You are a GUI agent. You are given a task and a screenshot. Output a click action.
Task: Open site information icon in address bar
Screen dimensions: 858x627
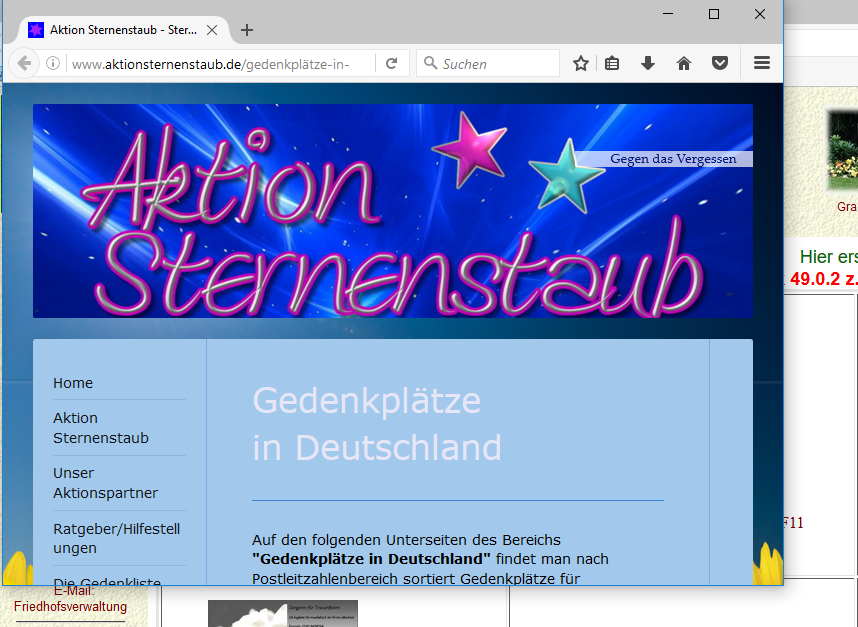[53, 63]
